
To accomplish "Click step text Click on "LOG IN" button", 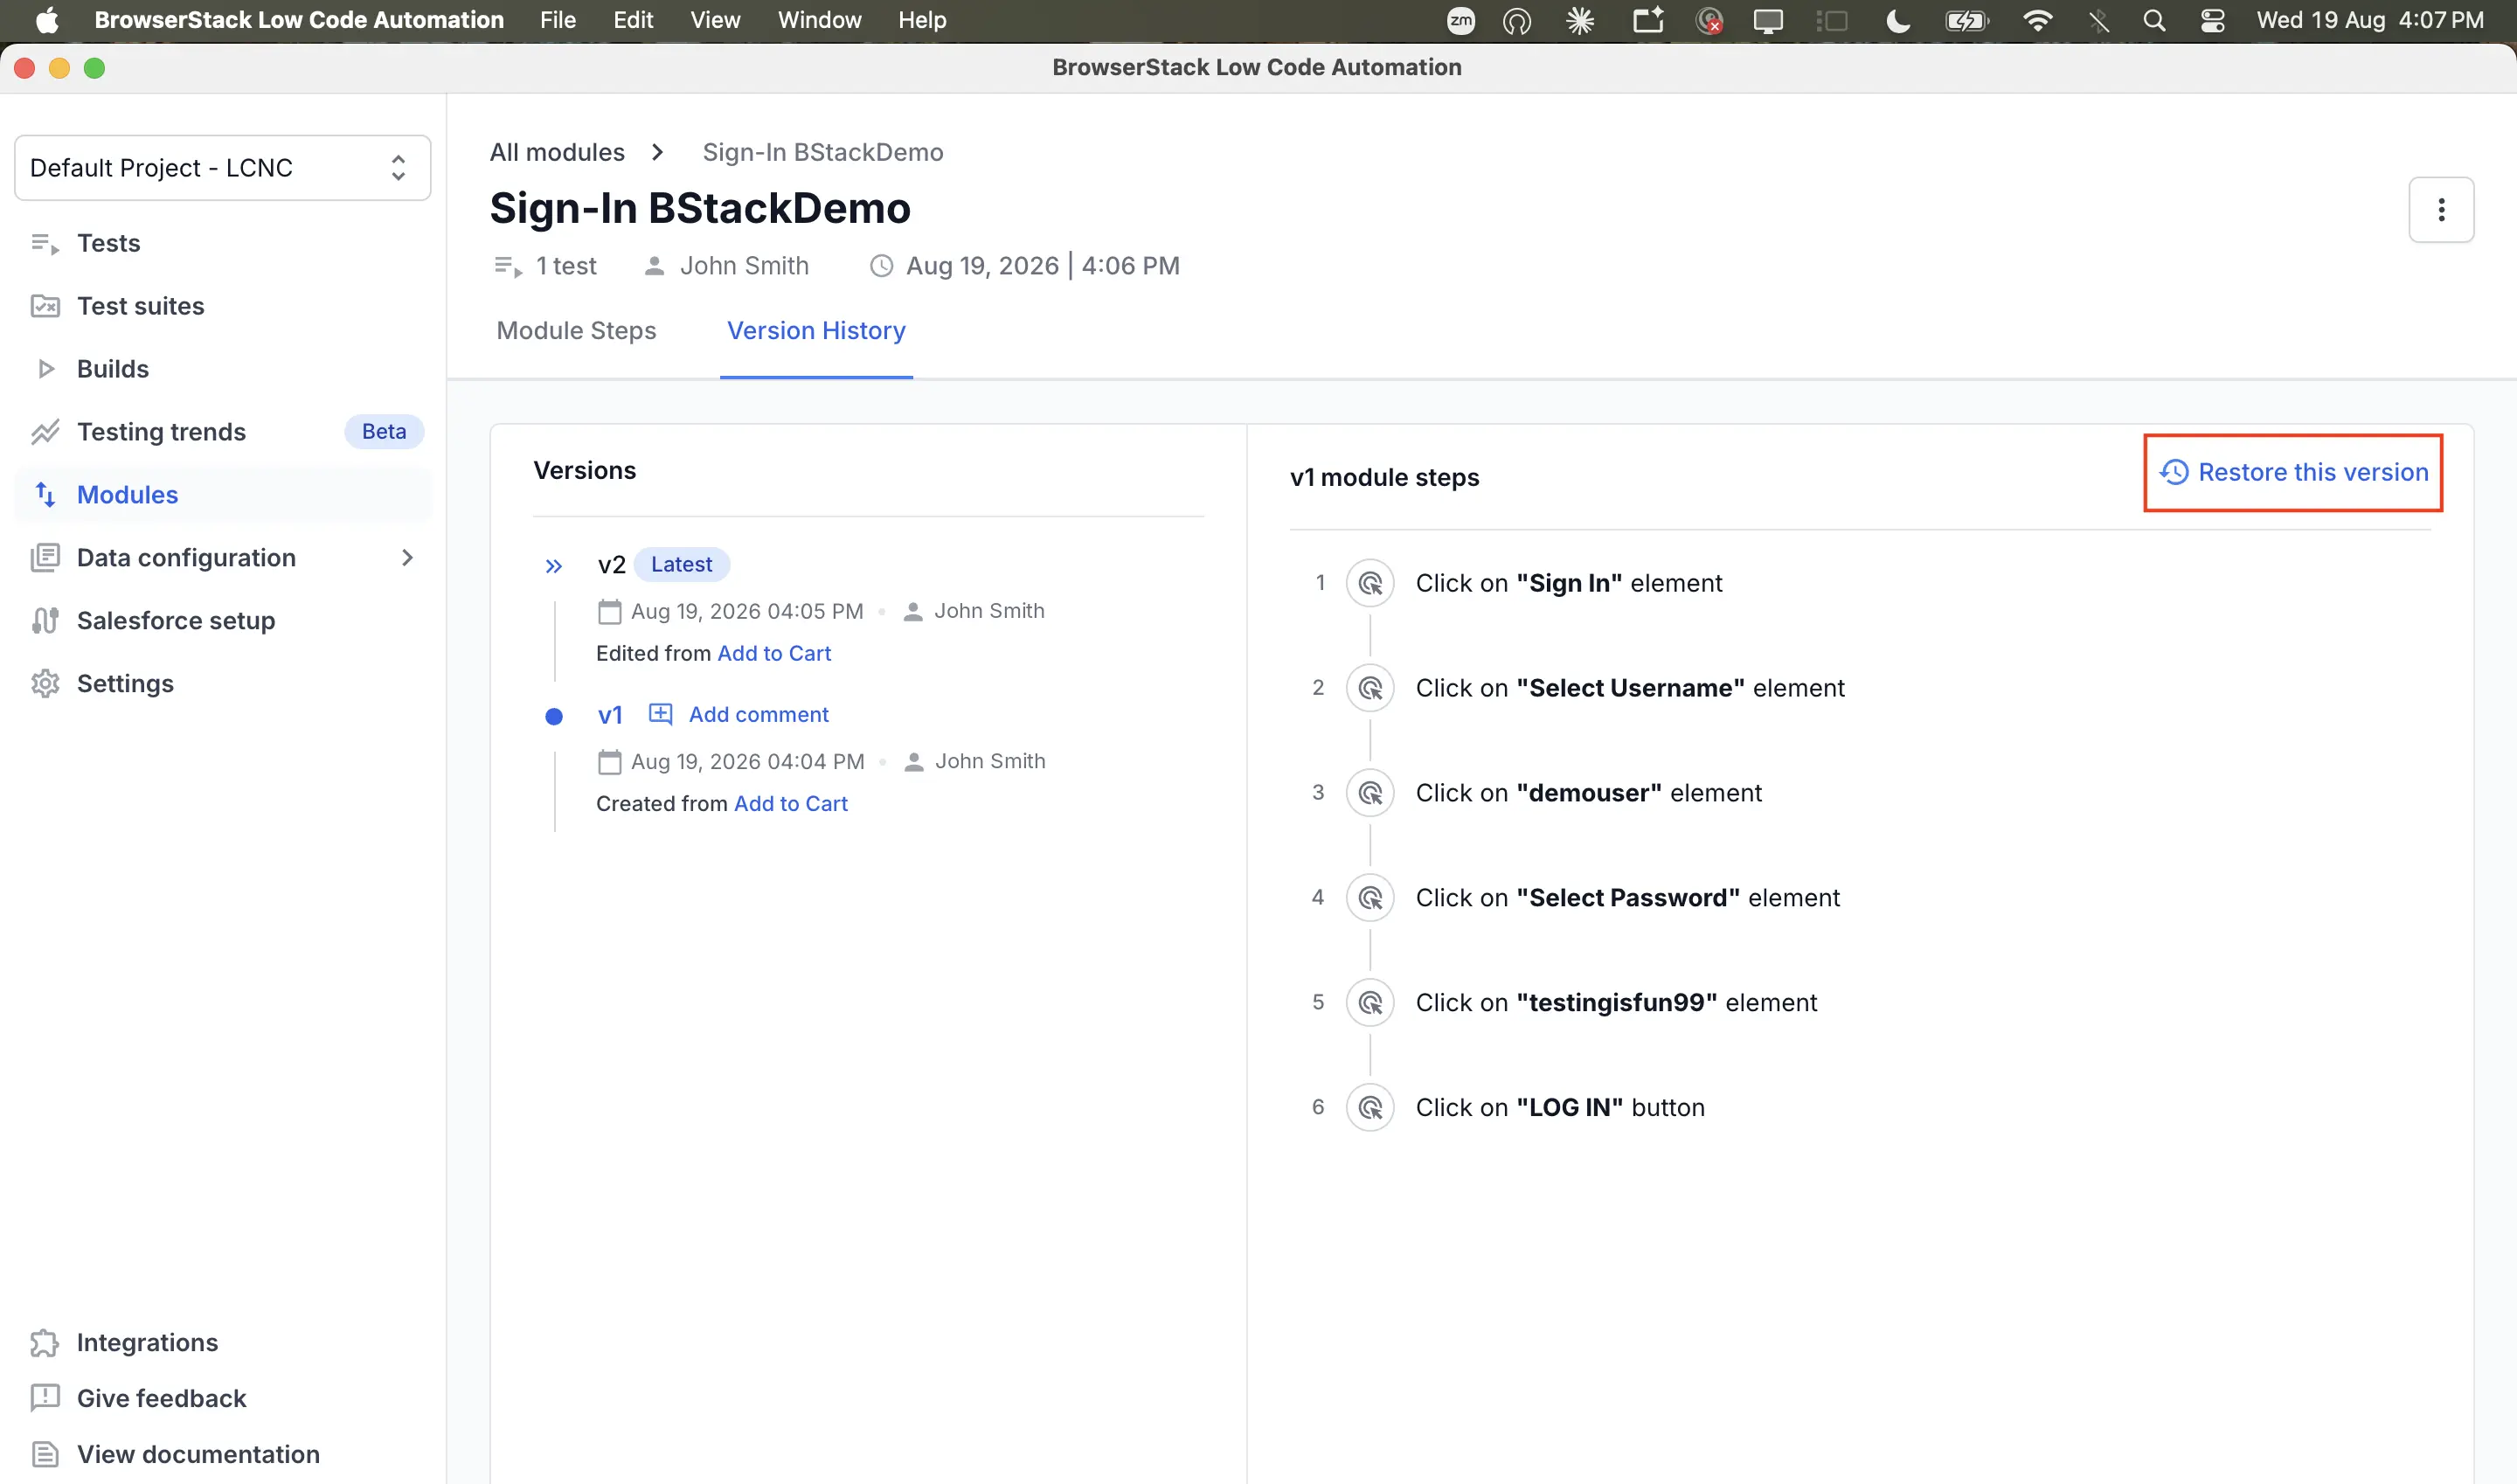I will pyautogui.click(x=1560, y=1108).
